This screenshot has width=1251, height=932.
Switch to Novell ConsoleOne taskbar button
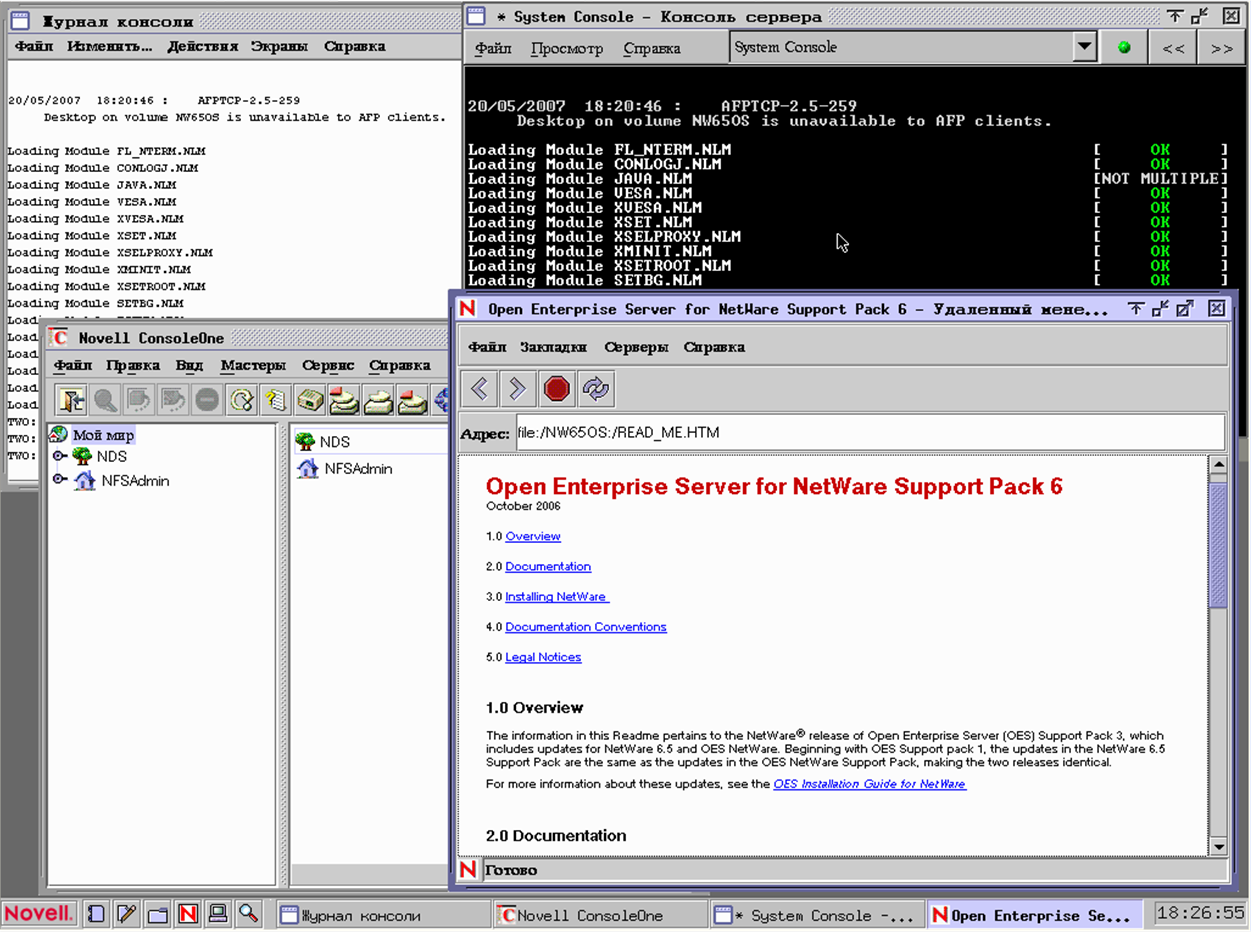[x=600, y=914]
